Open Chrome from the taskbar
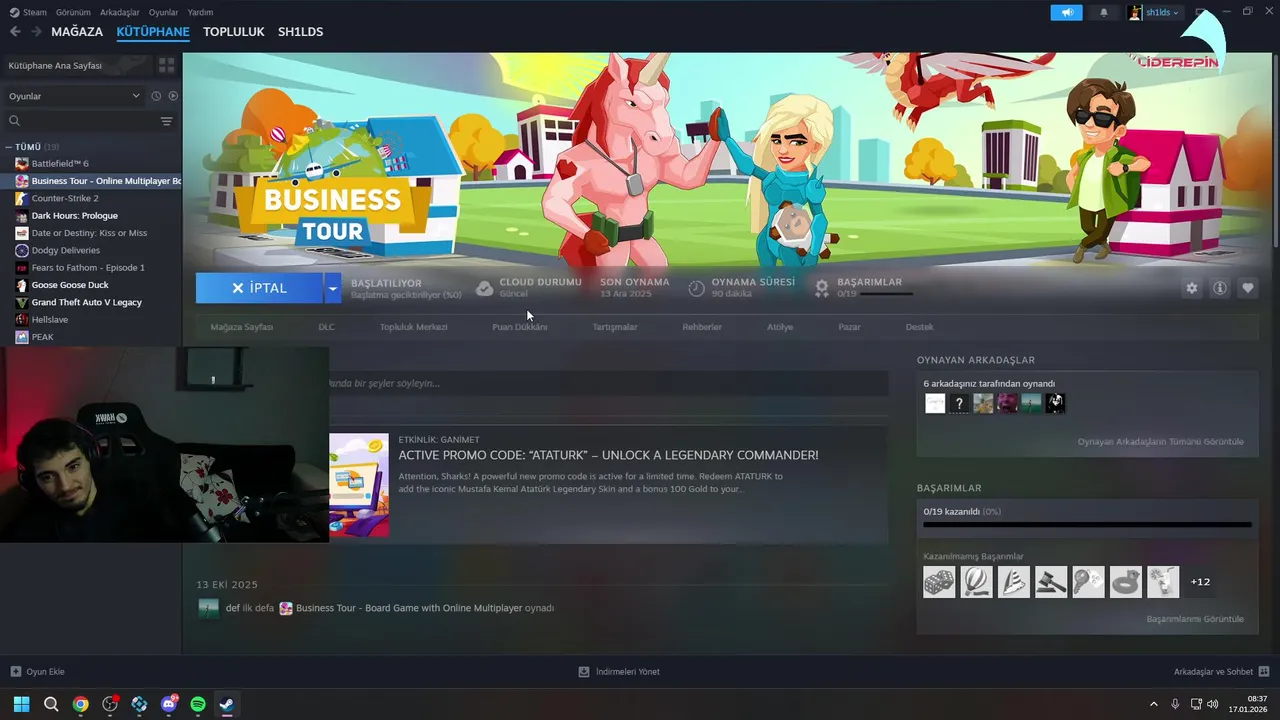Image resolution: width=1280 pixels, height=720 pixels. [80, 704]
